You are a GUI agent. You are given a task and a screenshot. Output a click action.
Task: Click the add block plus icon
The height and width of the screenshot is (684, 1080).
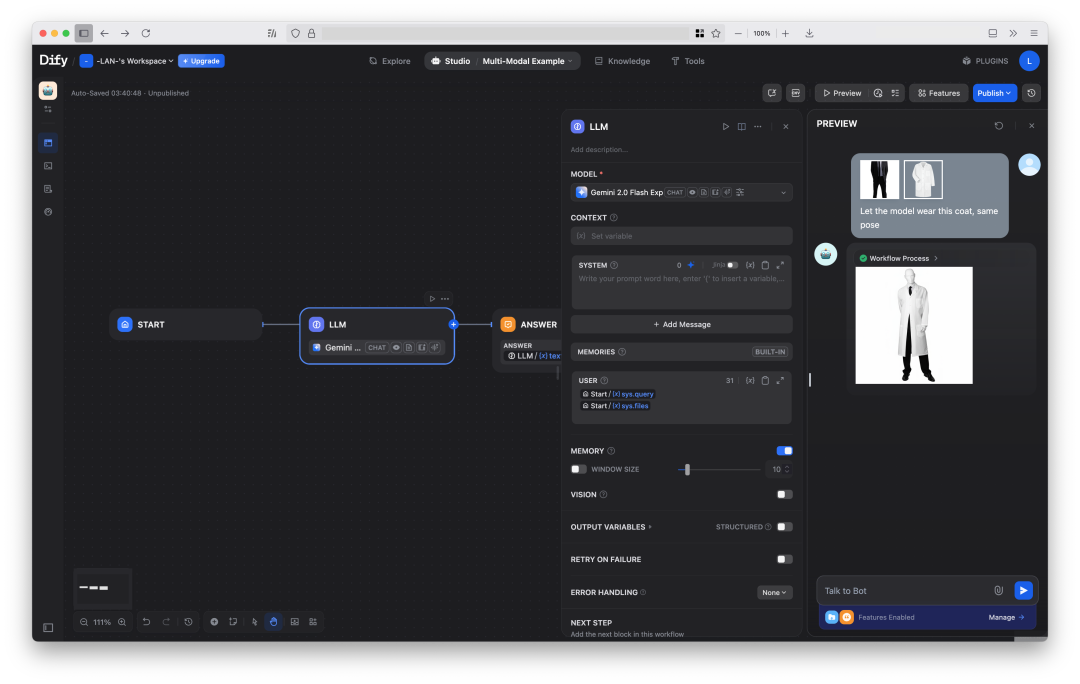214,622
